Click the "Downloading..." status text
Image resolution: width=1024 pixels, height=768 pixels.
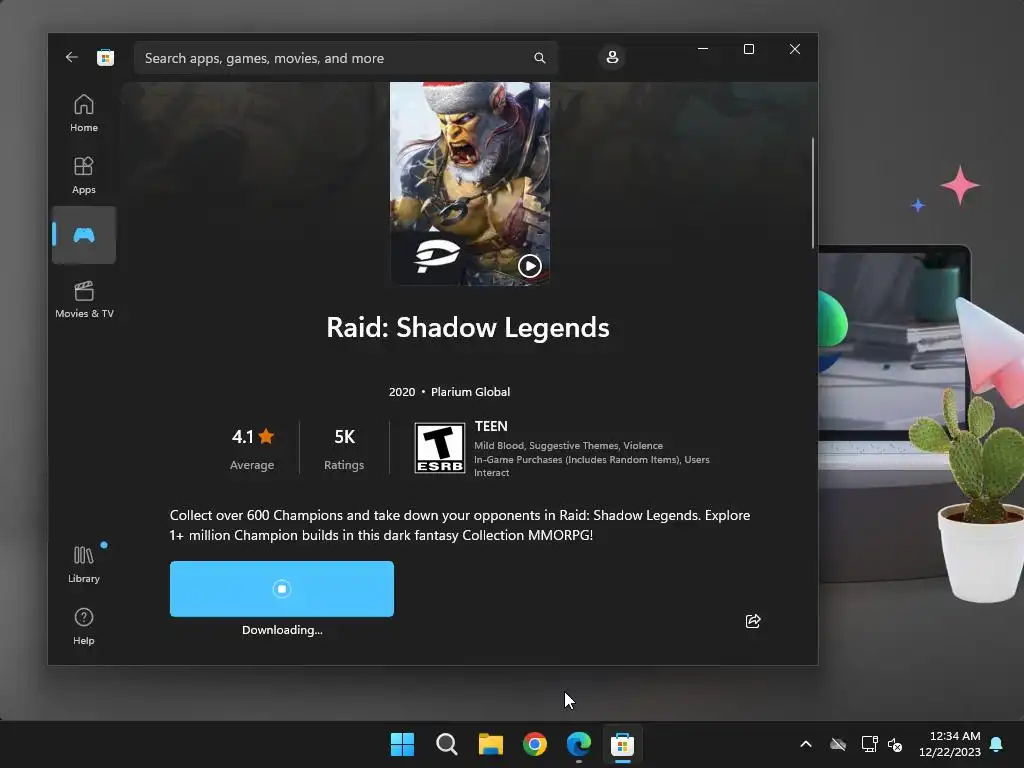(282, 630)
